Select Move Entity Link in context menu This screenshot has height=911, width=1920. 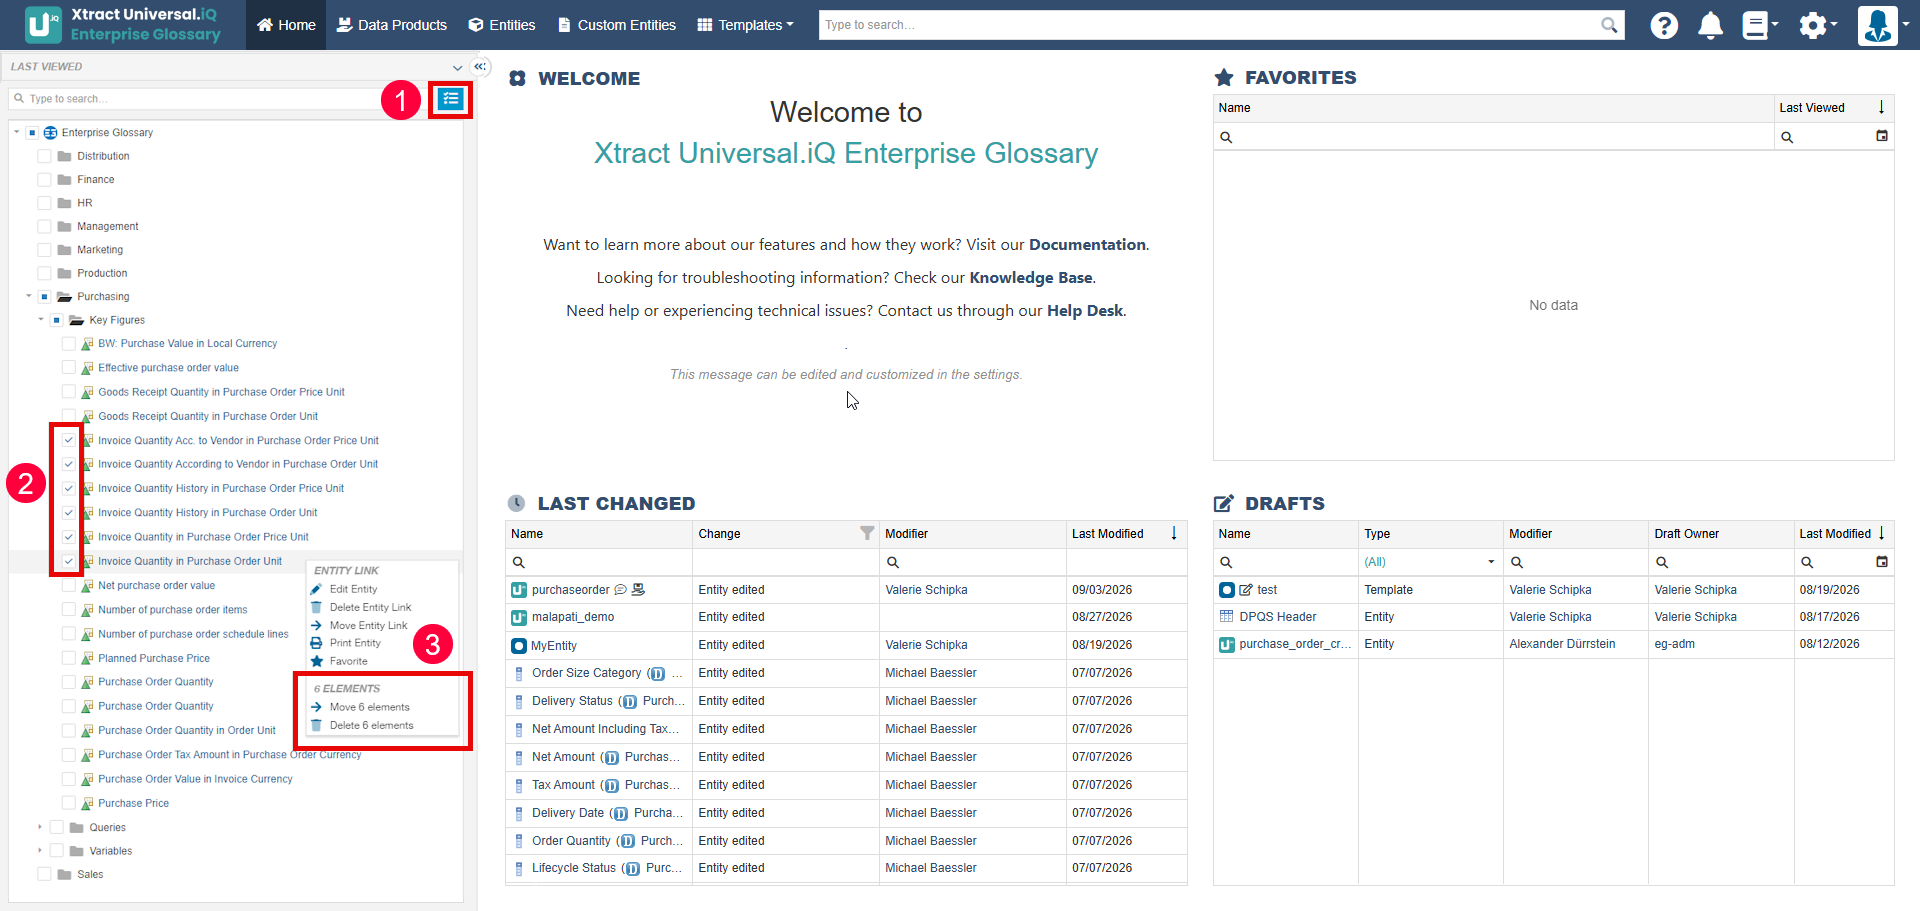coord(368,625)
